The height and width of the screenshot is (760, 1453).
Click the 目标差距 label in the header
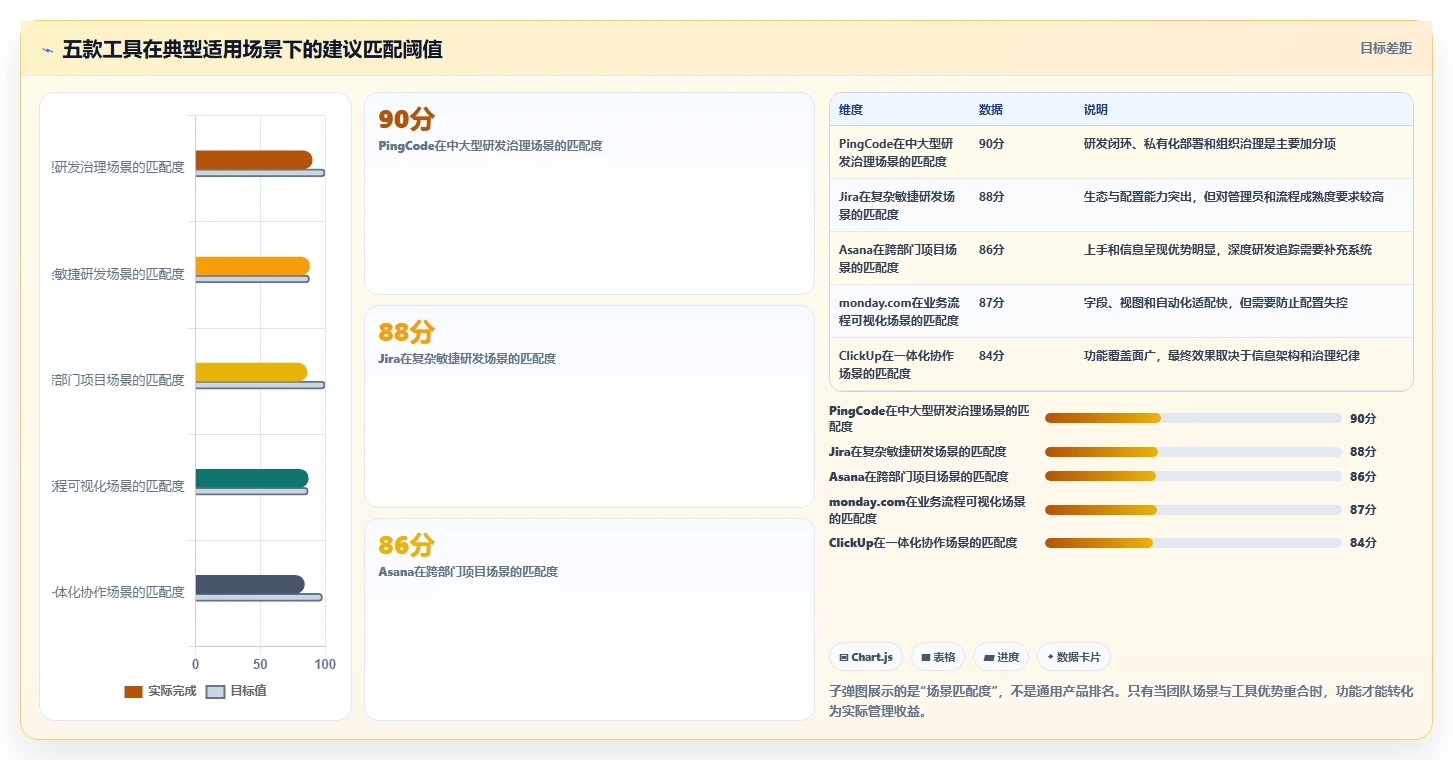(1386, 48)
